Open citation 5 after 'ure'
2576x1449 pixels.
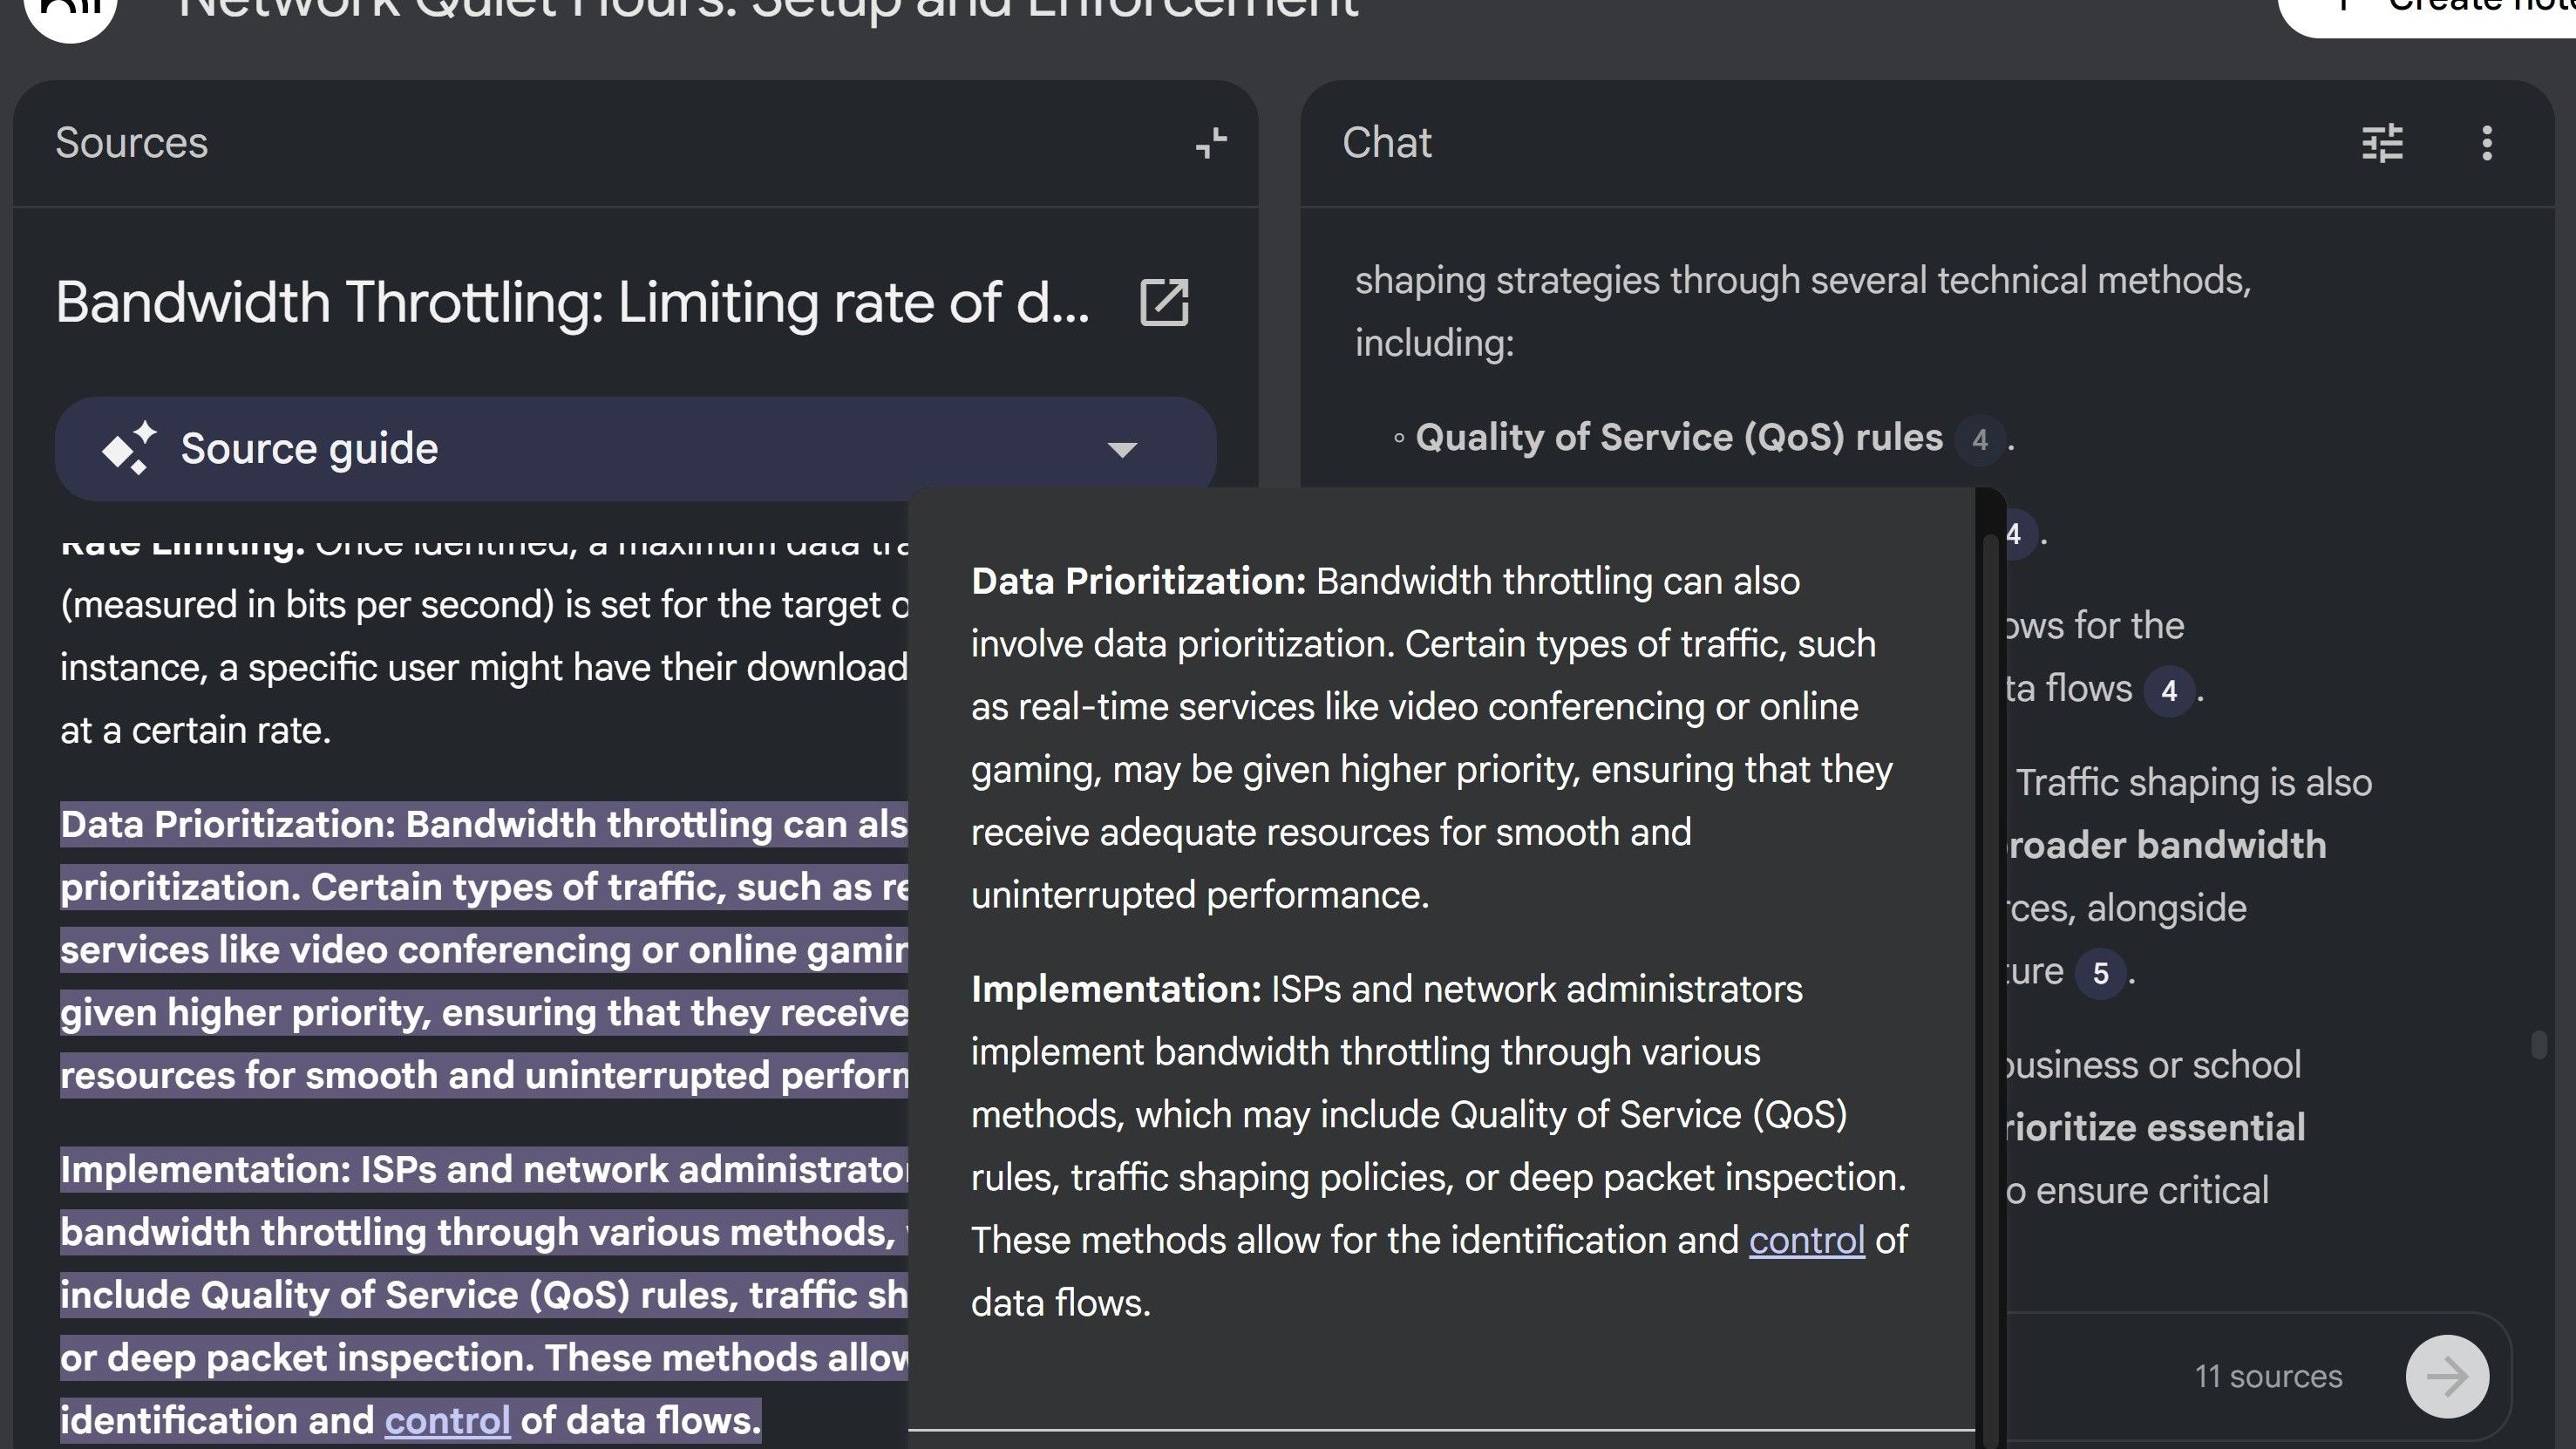pos(2100,973)
